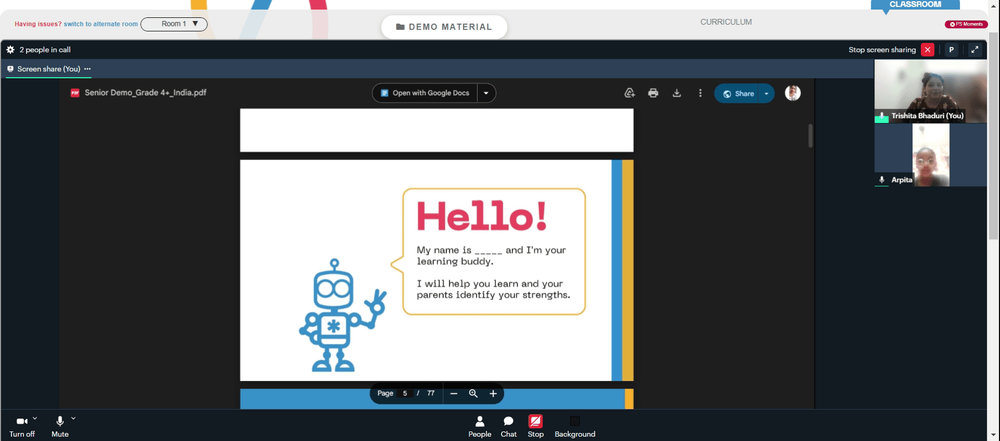The height and width of the screenshot is (441, 1000).
Task: Open the Curriculum tab
Action: pyautogui.click(x=726, y=22)
